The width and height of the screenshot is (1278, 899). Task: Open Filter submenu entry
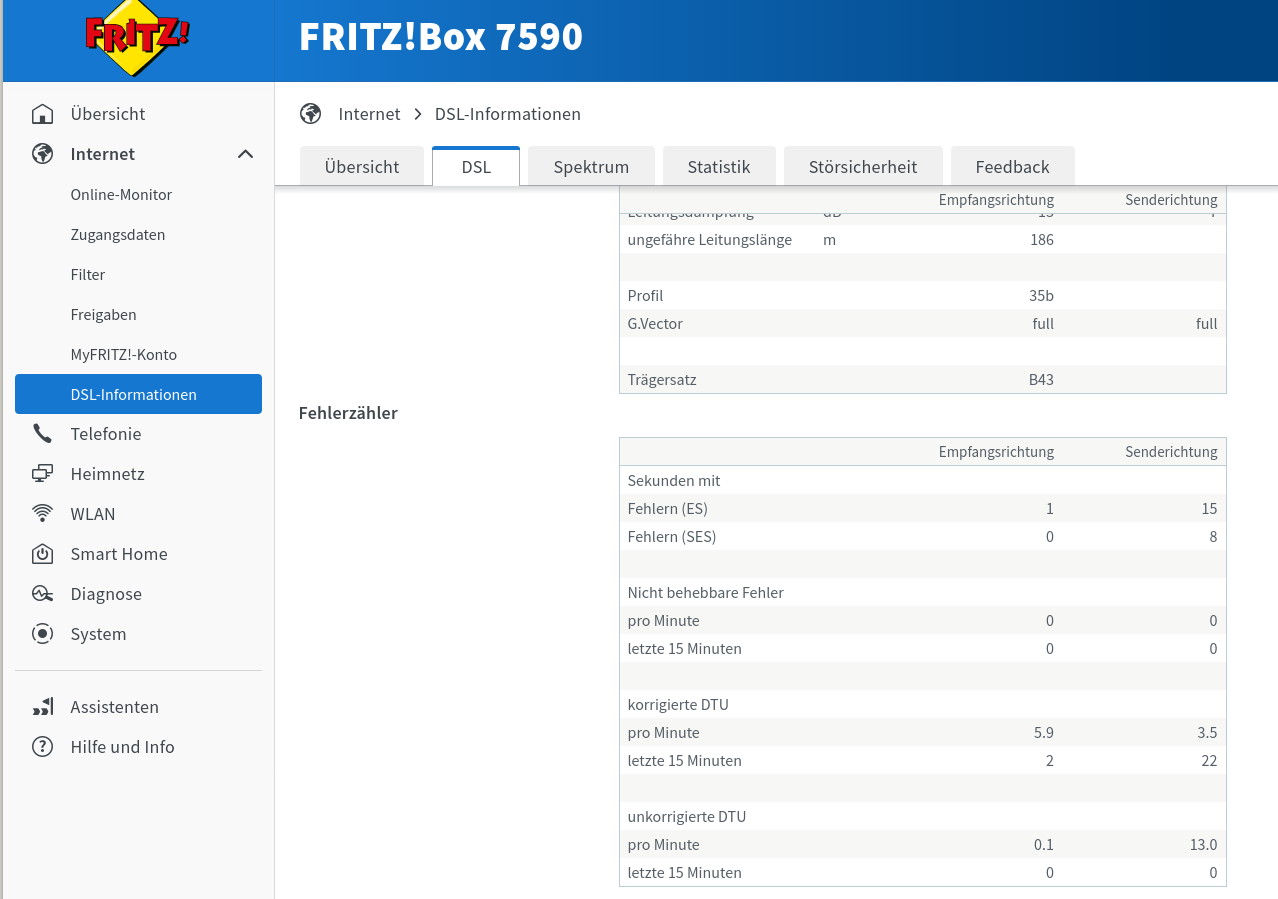click(x=88, y=274)
